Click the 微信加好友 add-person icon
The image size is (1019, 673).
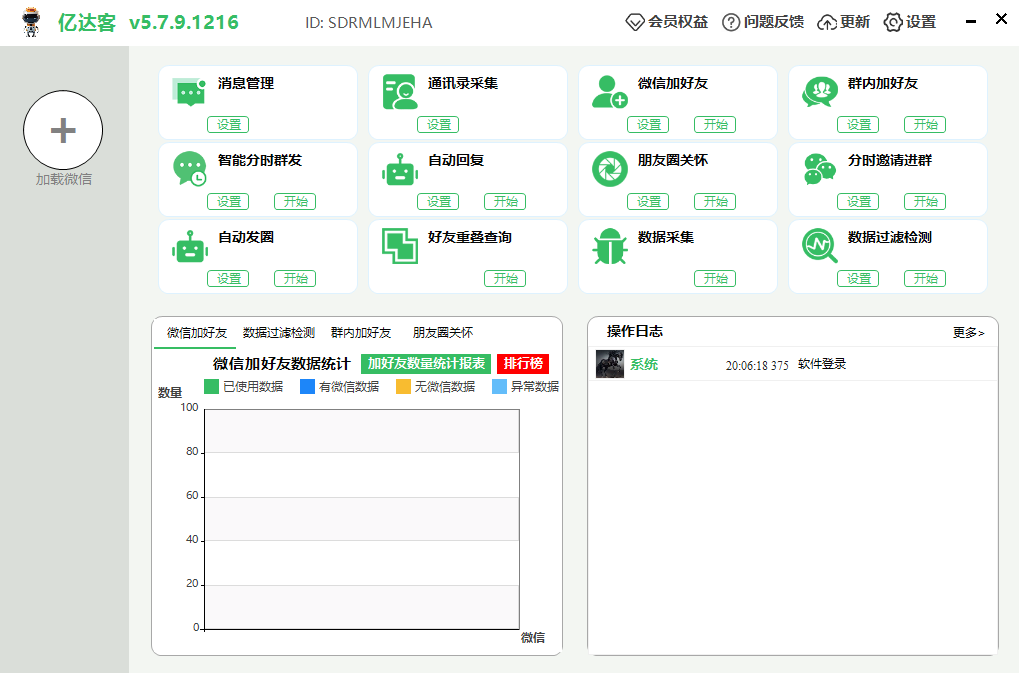point(609,92)
